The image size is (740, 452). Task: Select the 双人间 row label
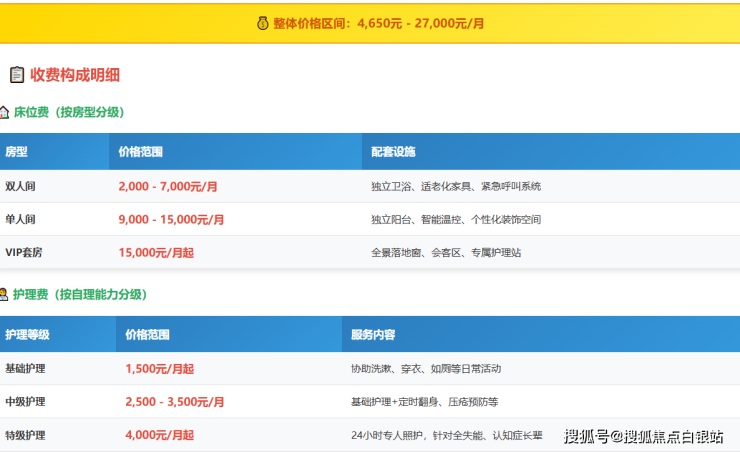(x=20, y=186)
